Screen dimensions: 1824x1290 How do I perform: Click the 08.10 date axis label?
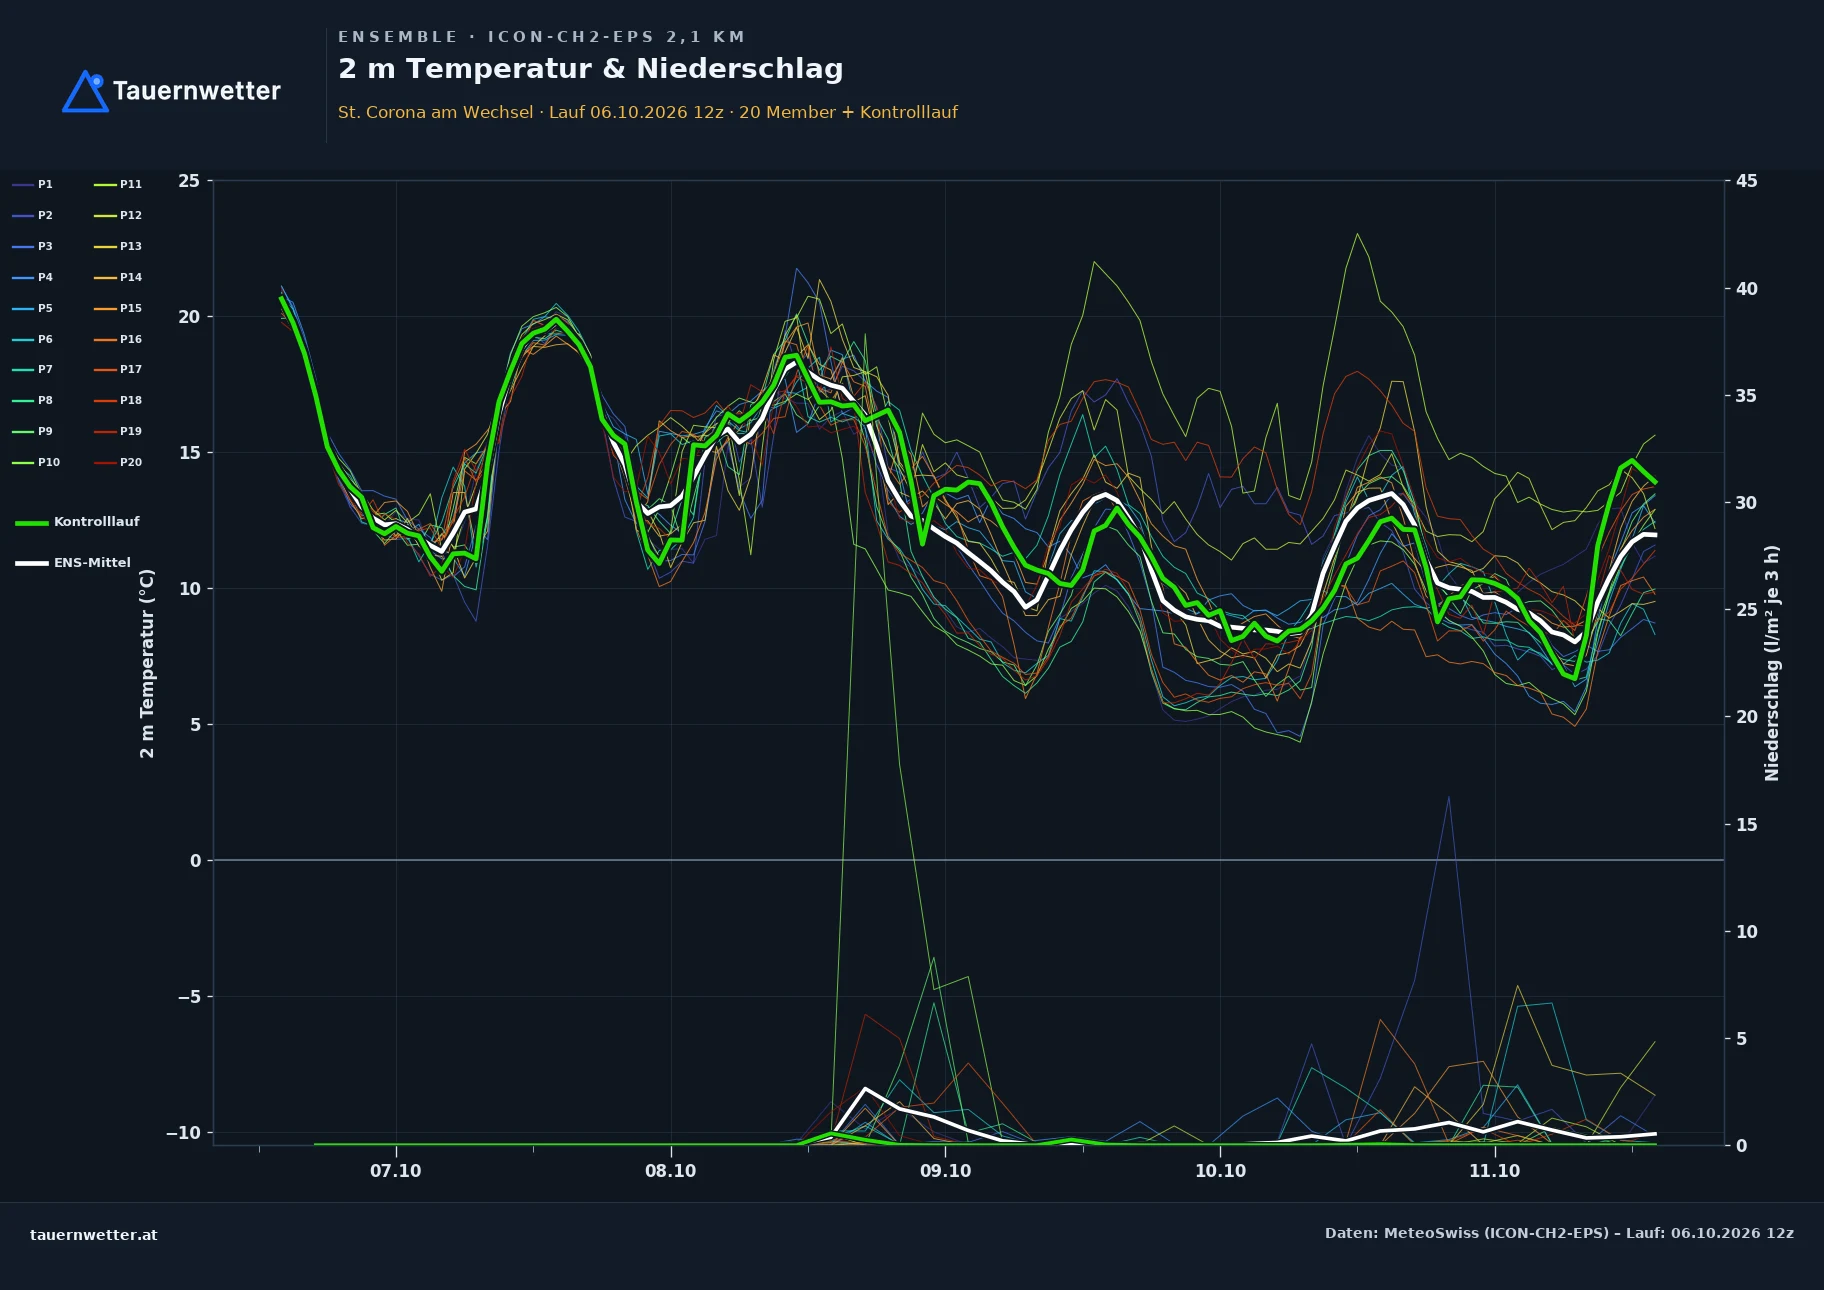pos(671,1171)
